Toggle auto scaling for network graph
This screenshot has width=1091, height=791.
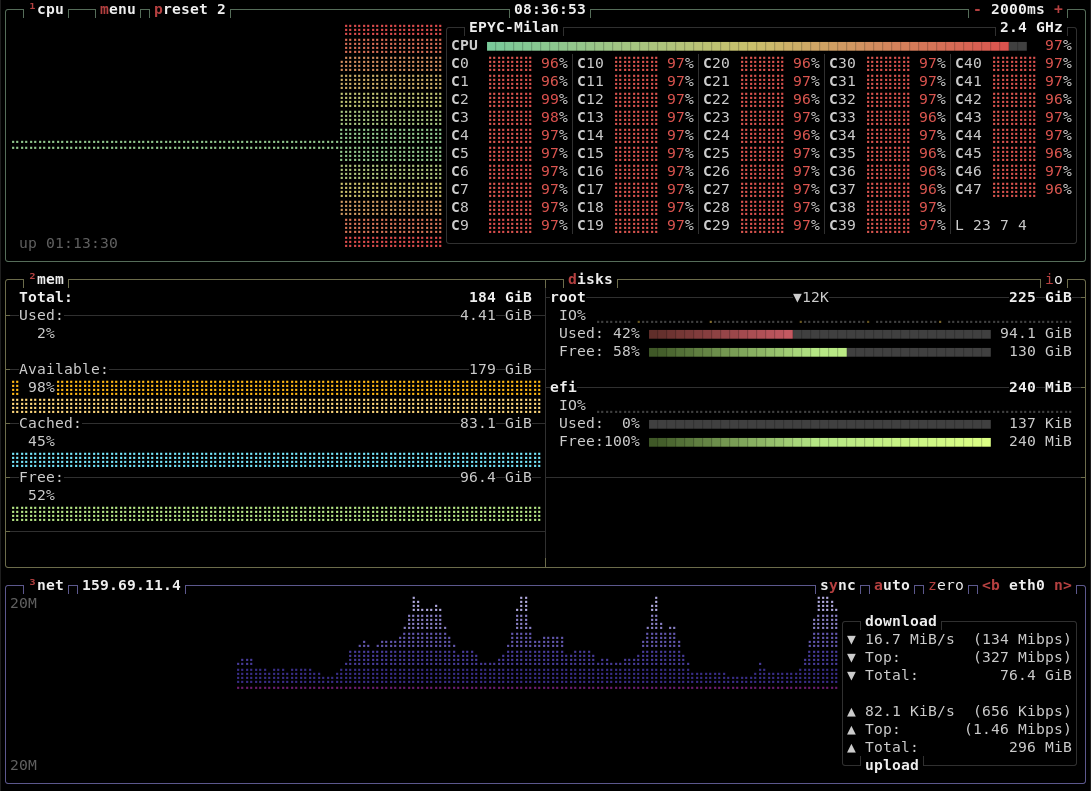(x=892, y=585)
